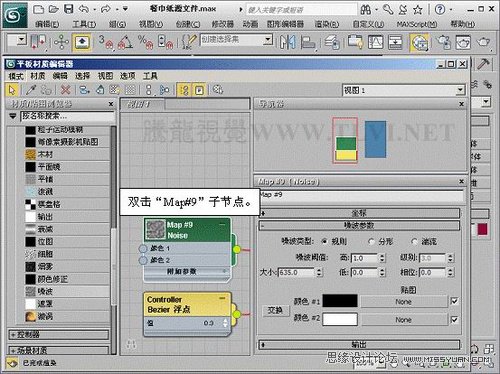The image size is (500, 374).
Task: Click the None map button for 颜色 #1
Action: point(403,302)
